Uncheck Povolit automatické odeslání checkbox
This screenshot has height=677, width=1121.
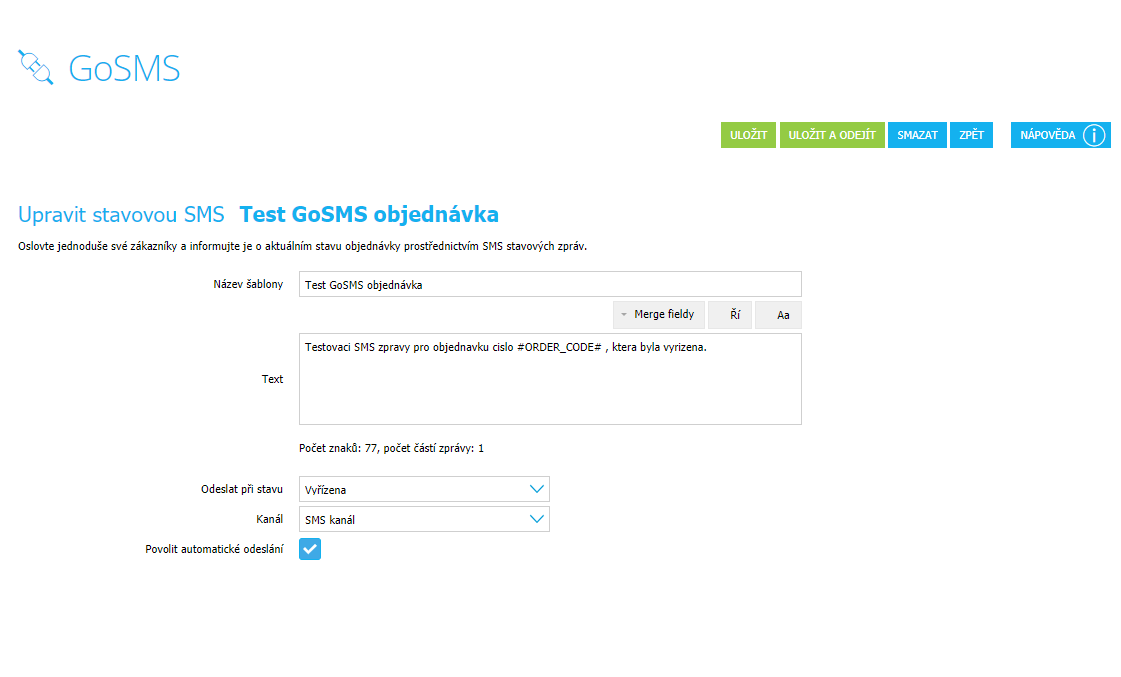[x=310, y=549]
